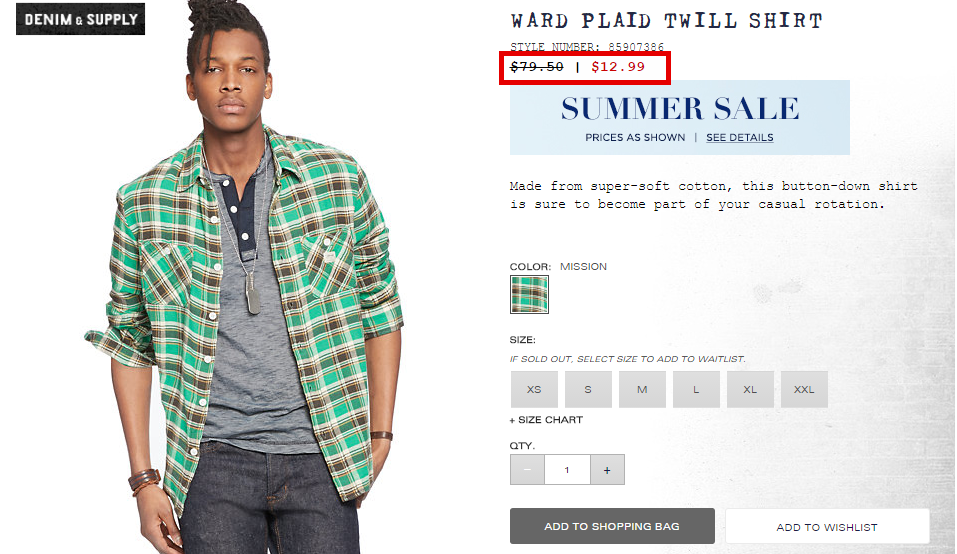The height and width of the screenshot is (554, 957).
Task: Choose size M
Action: point(642,389)
